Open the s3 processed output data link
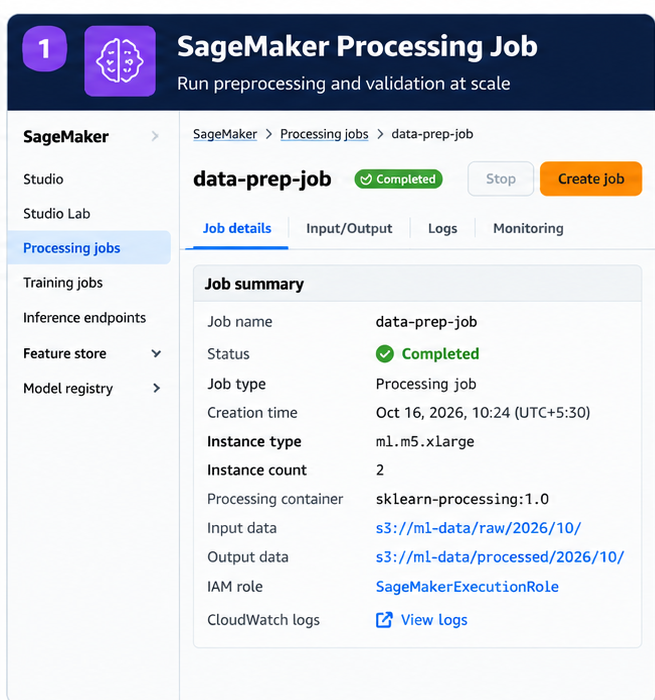The width and height of the screenshot is (655, 700). click(x=500, y=557)
